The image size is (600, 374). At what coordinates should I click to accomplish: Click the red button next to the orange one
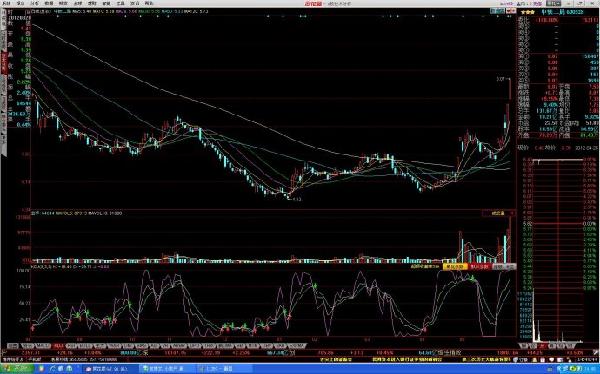[x=479, y=266]
